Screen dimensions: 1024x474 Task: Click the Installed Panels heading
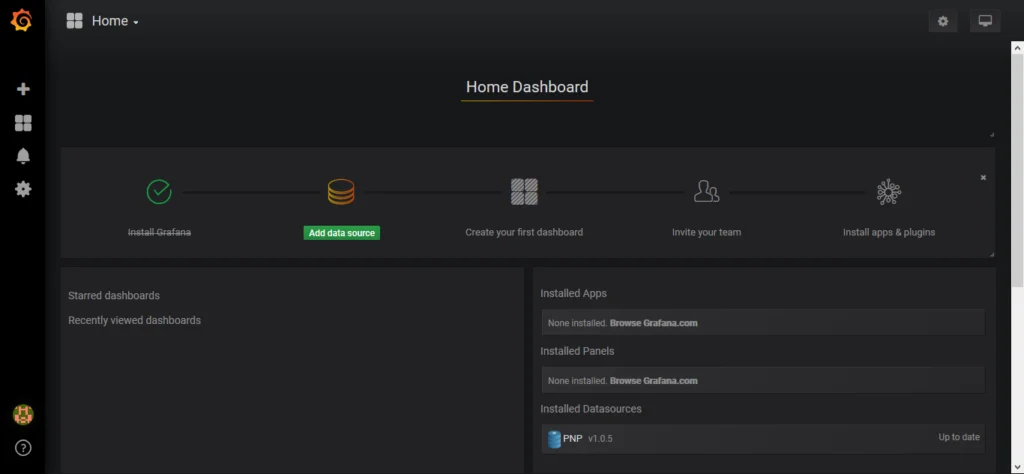(577, 351)
